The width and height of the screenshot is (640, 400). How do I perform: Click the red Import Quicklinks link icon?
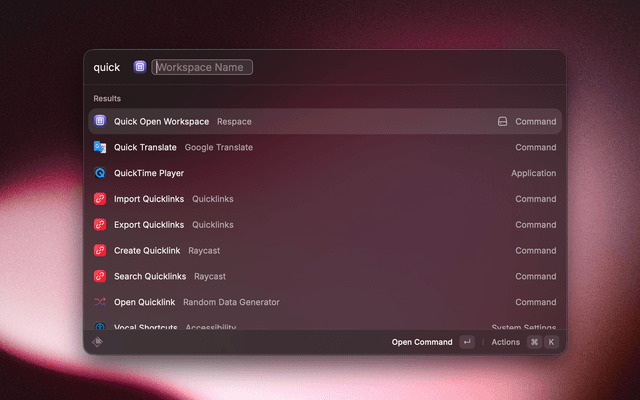click(x=100, y=198)
